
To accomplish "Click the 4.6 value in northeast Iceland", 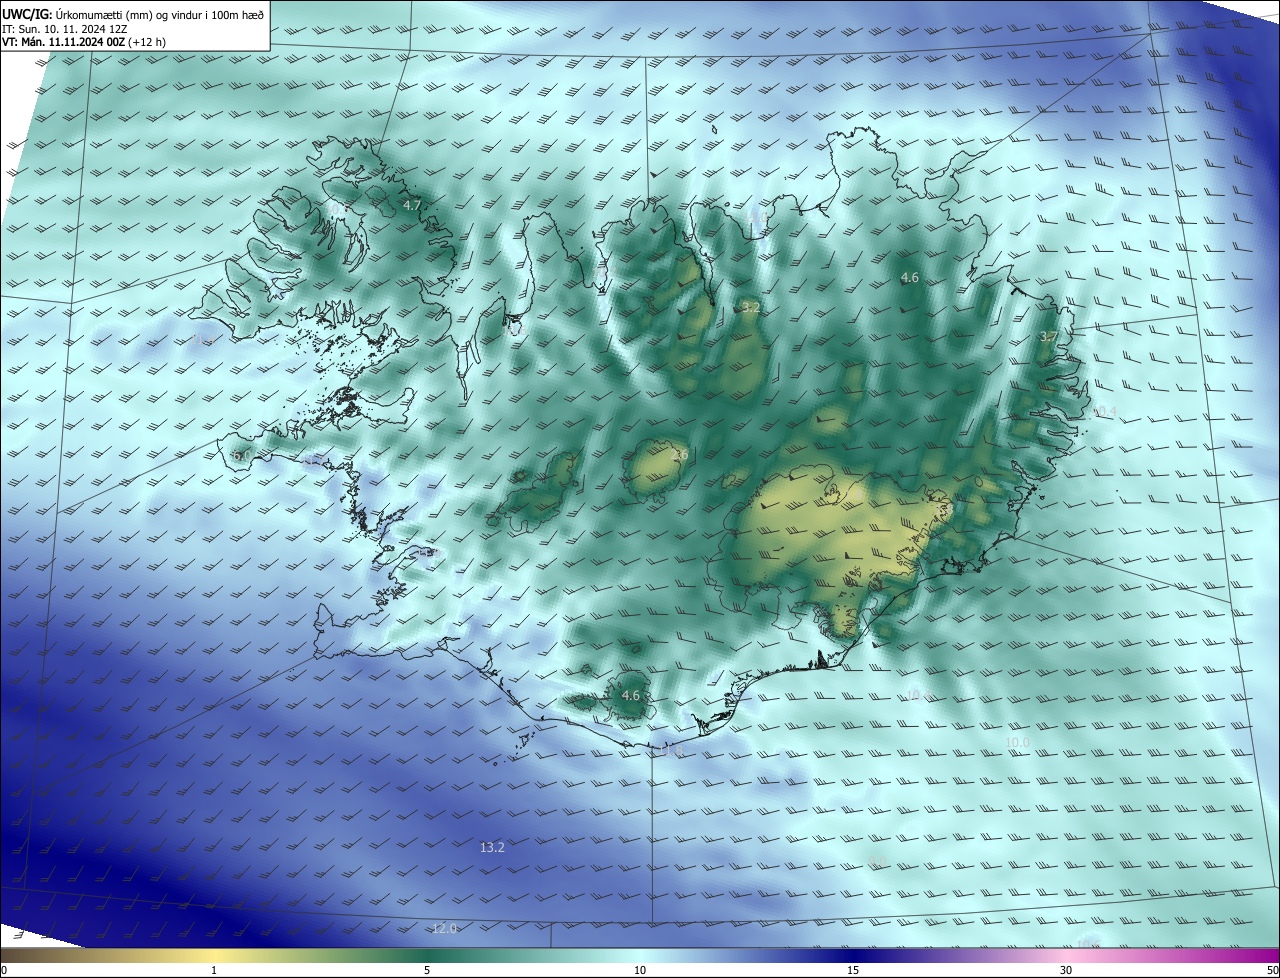I will tap(910, 278).
